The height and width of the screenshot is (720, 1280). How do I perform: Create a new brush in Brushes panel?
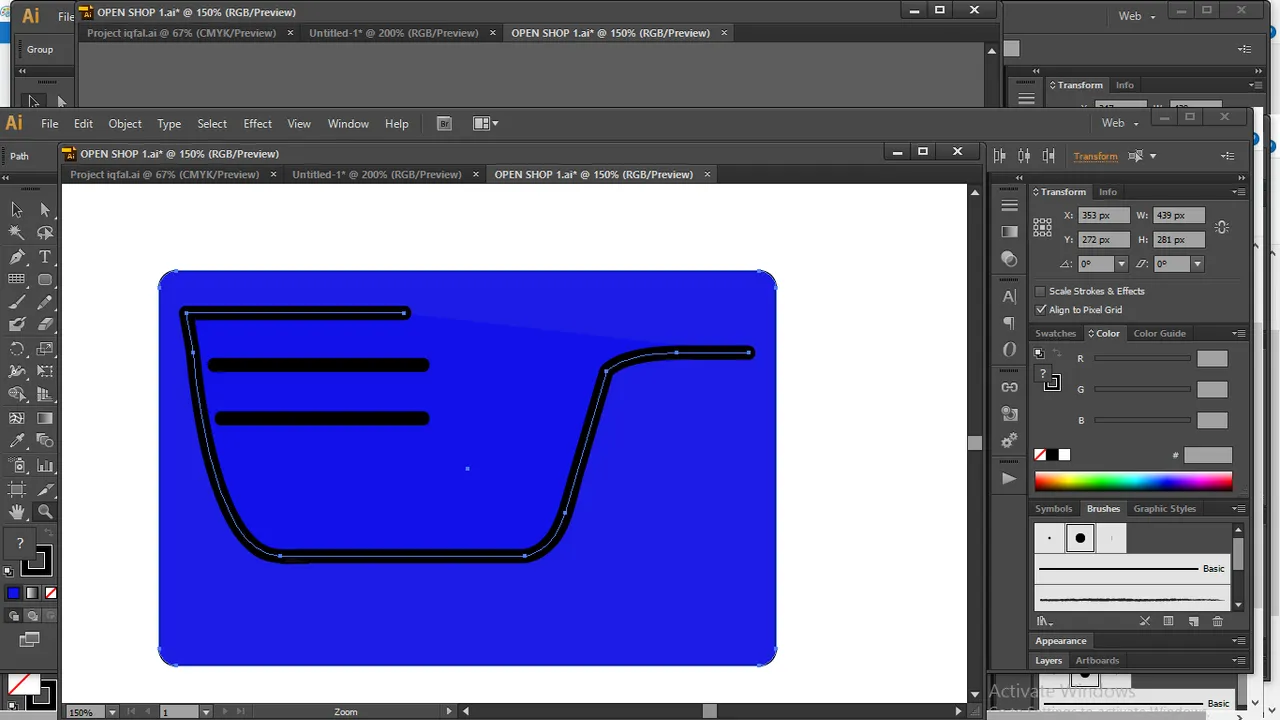pyautogui.click(x=1193, y=621)
